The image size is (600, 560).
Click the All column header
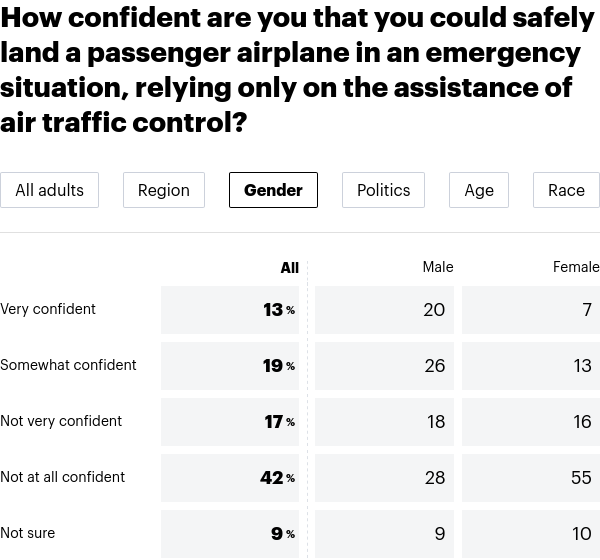click(289, 267)
